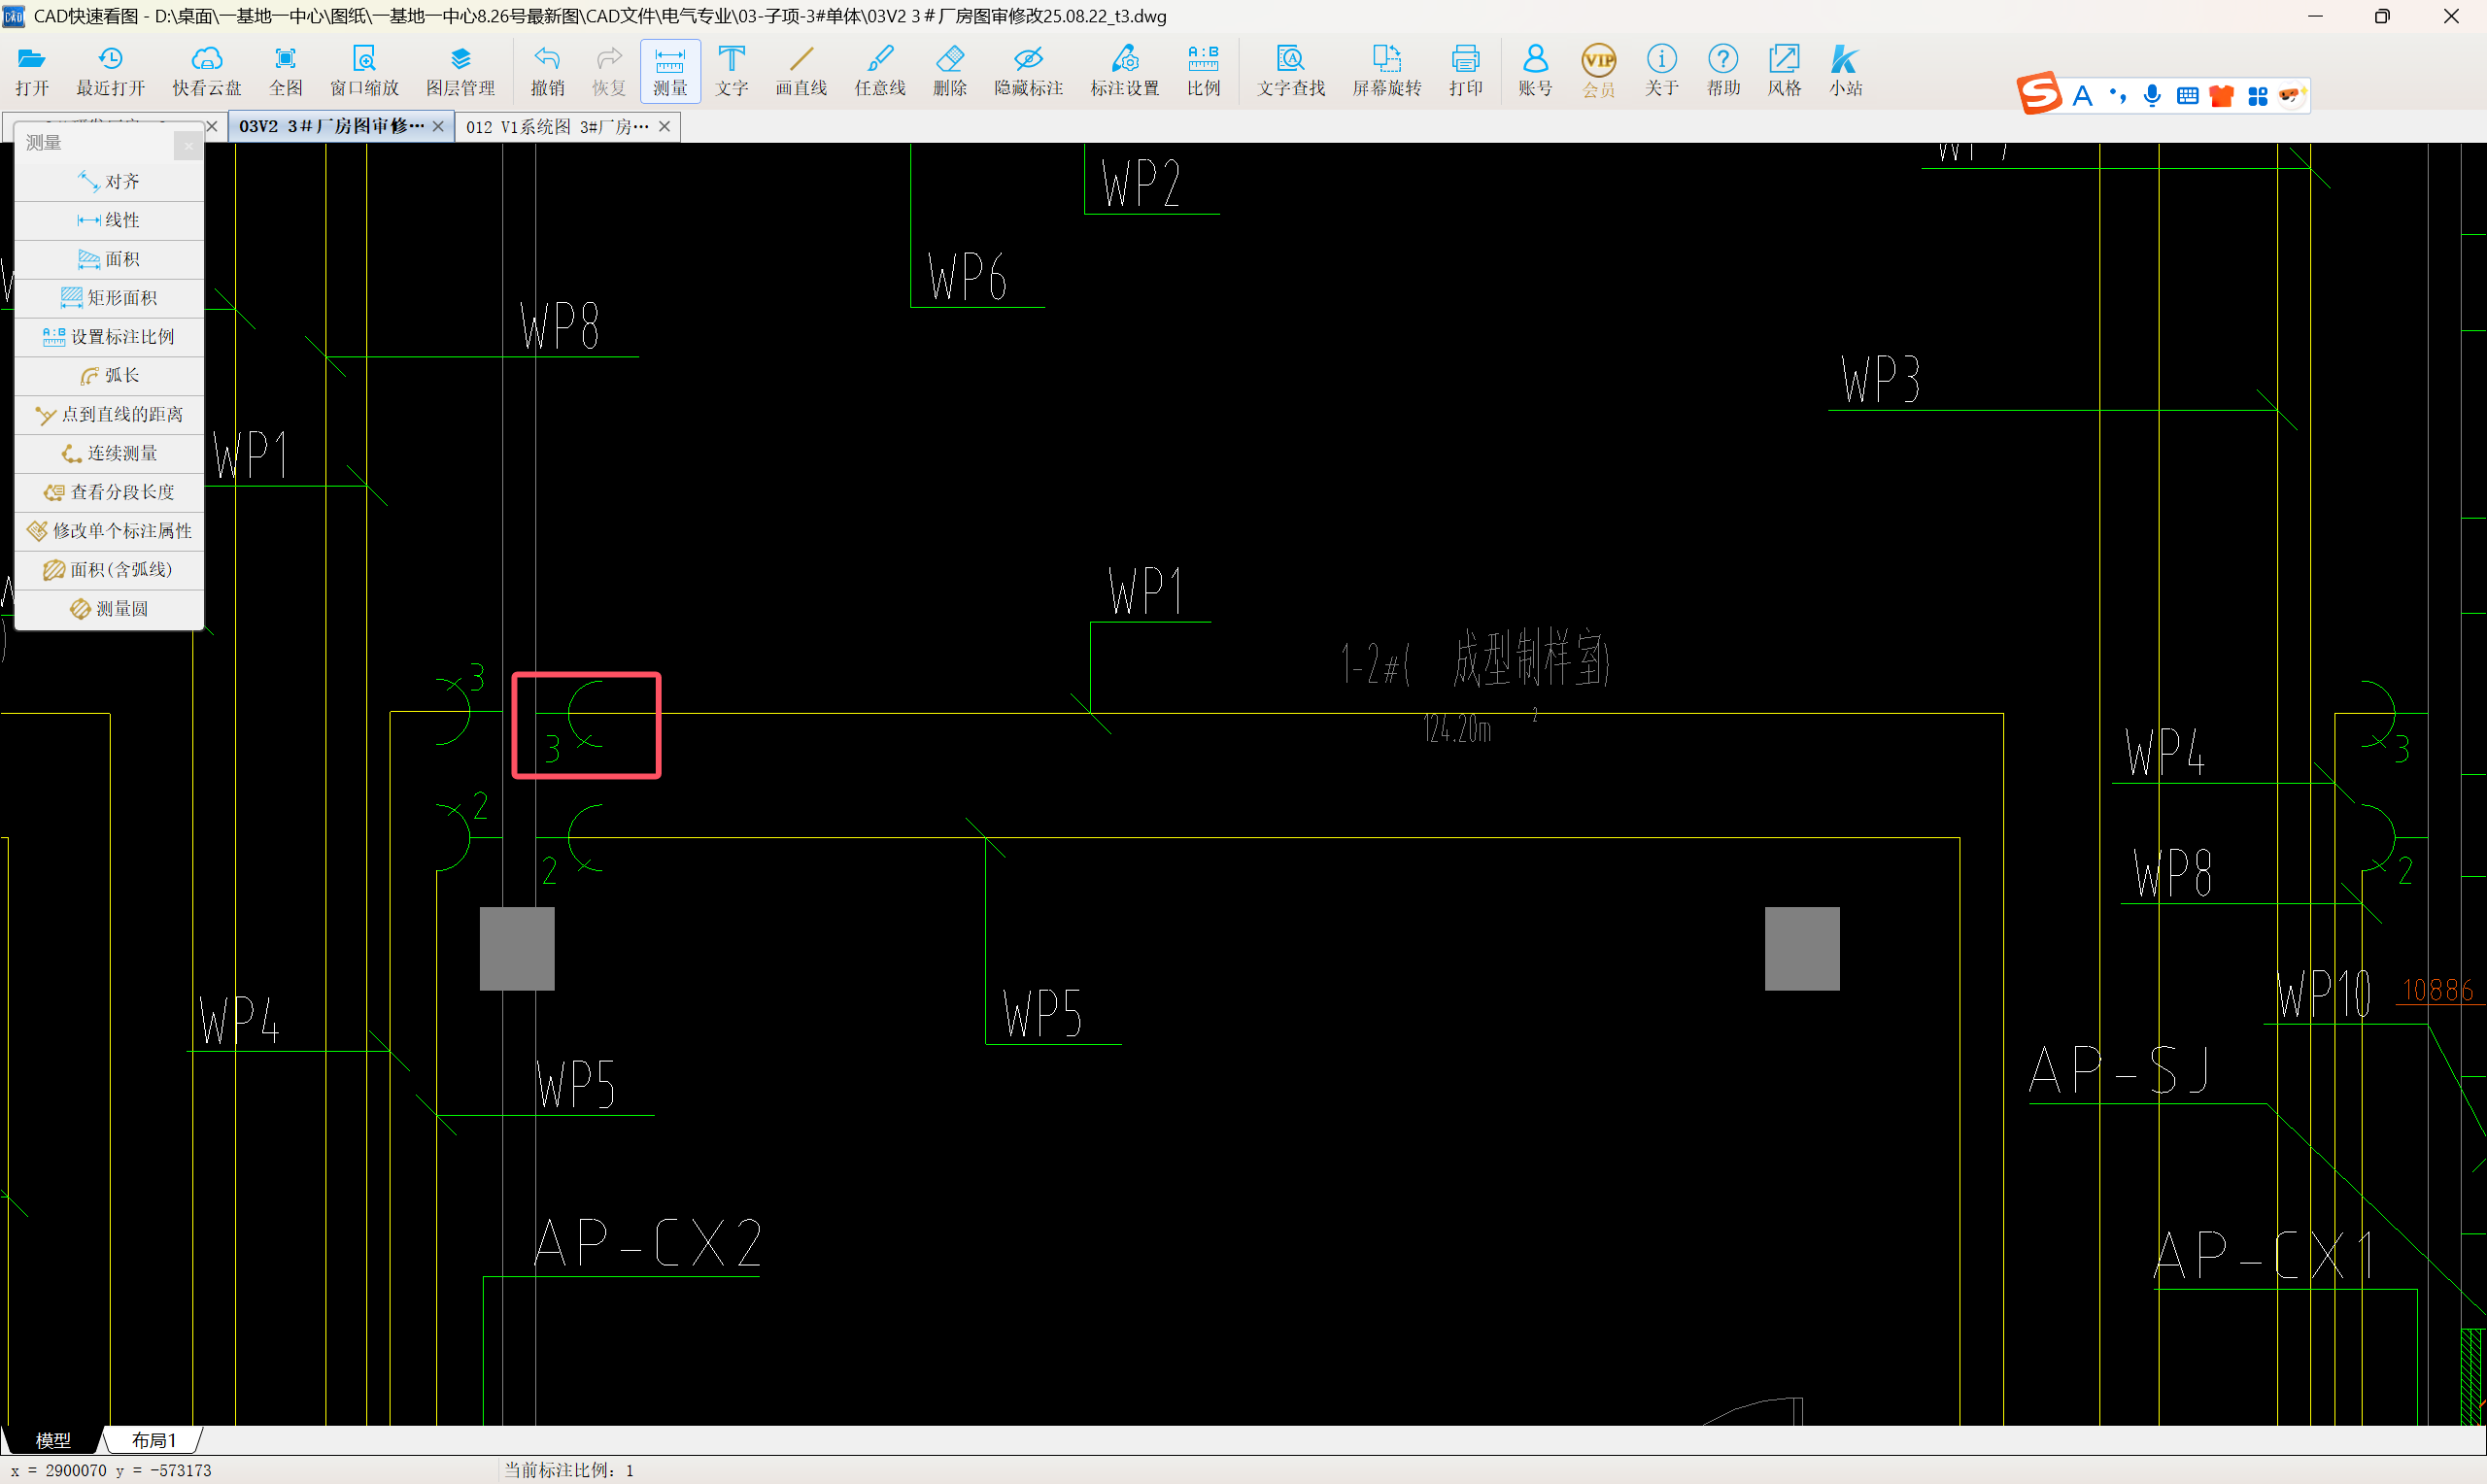Toggle the Hide Annotations eye icon
Viewport: 2487px width, 1484px height.
1028,70
